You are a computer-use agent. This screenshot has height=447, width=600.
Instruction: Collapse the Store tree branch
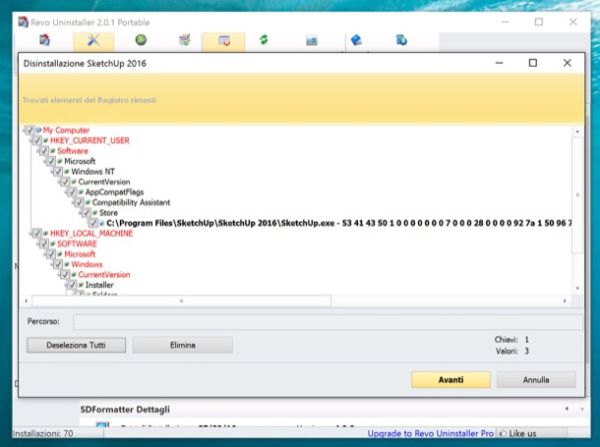point(80,213)
